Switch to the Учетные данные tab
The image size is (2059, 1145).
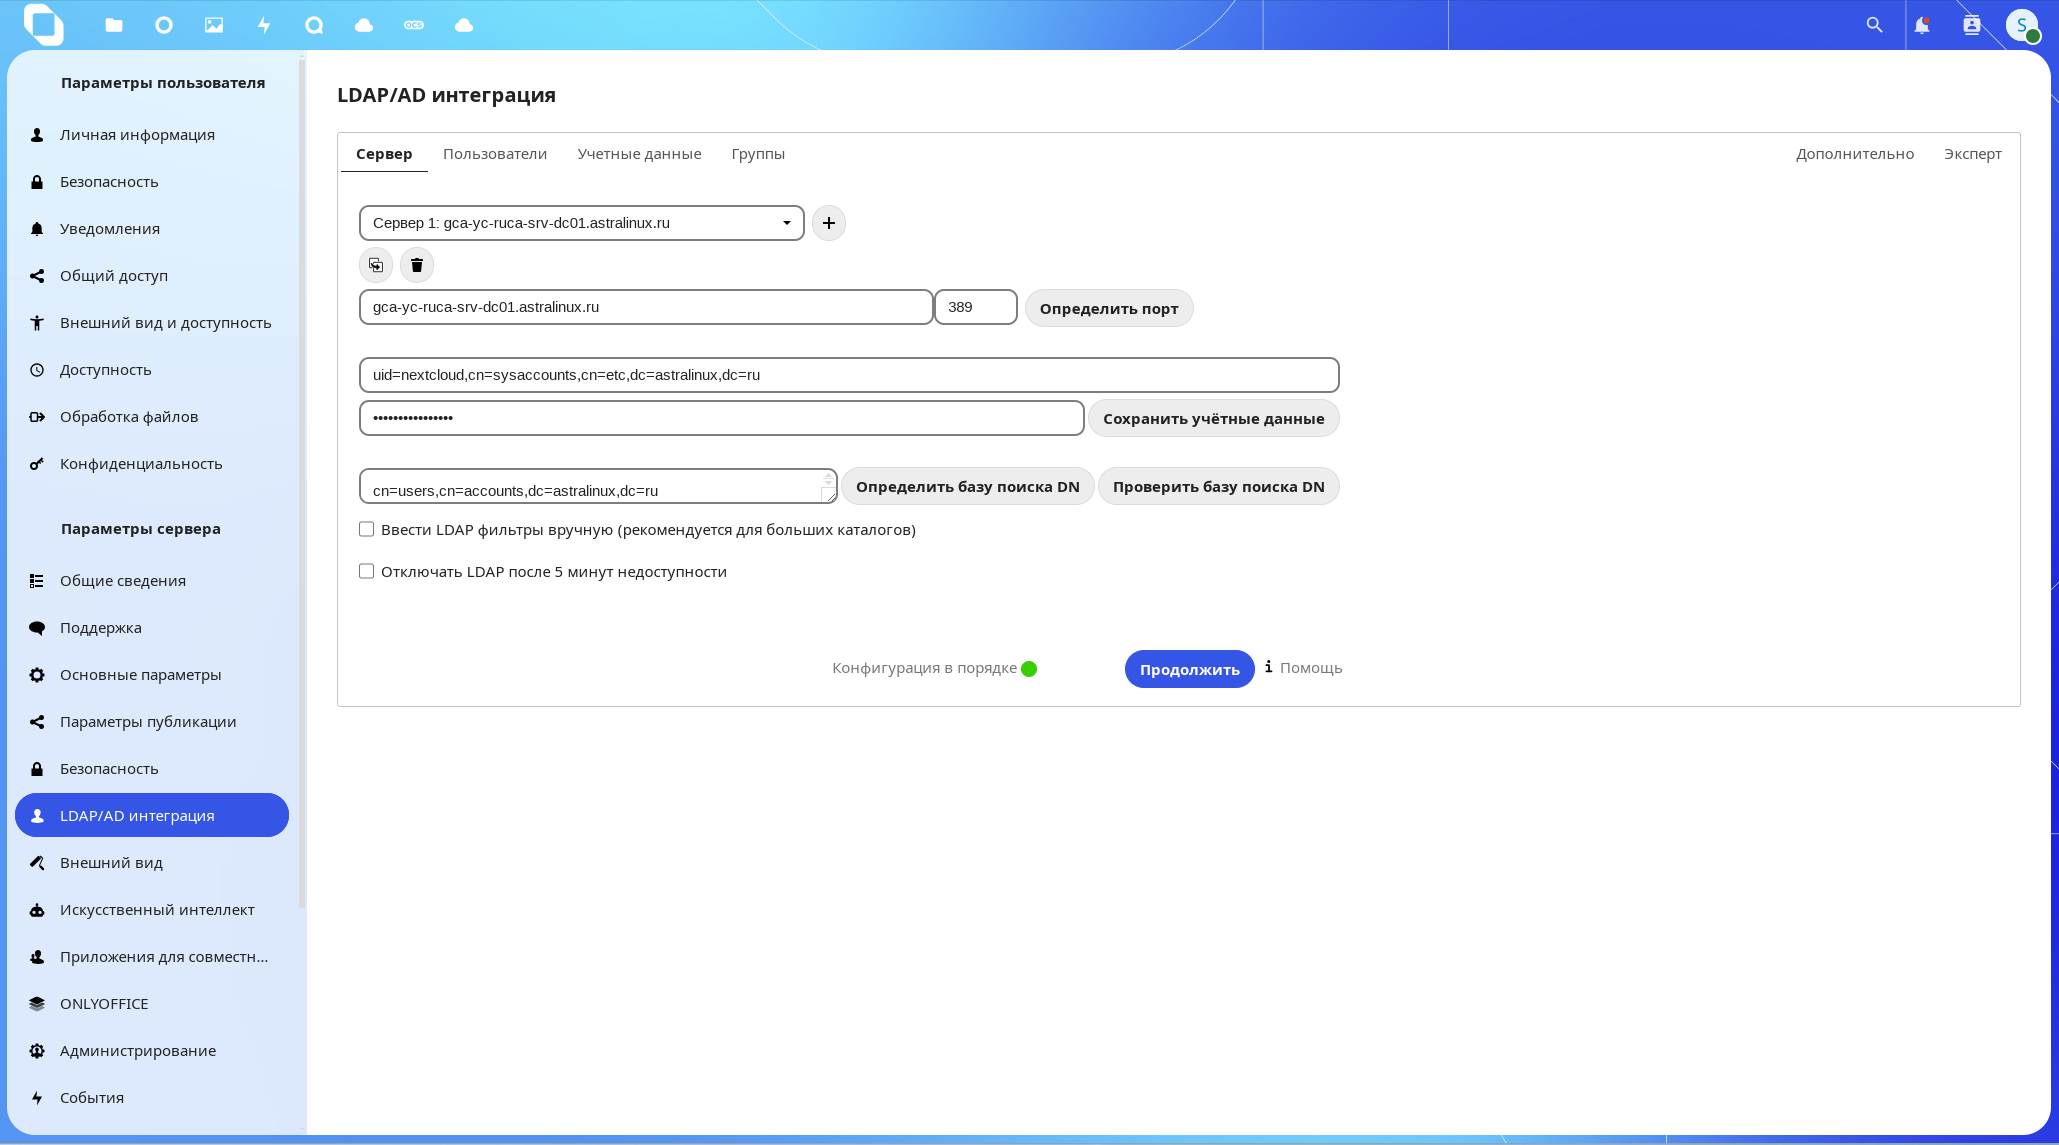click(640, 154)
